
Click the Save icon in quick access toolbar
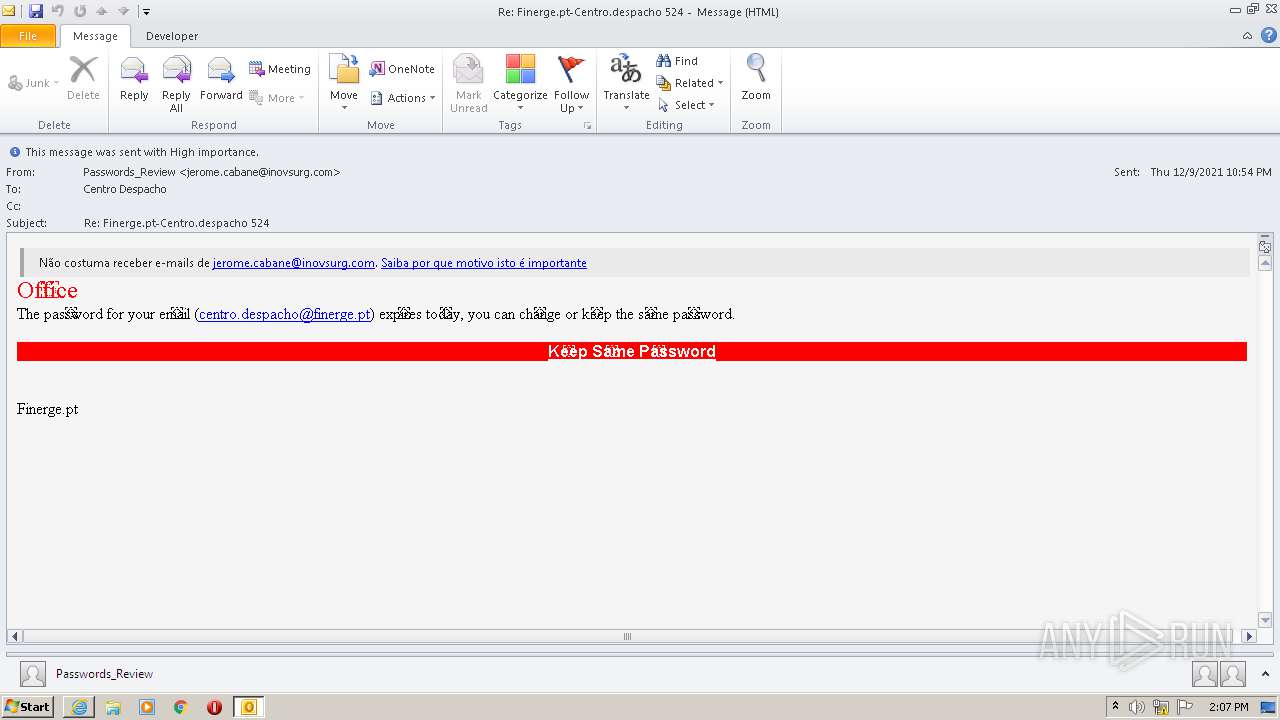[x=36, y=11]
